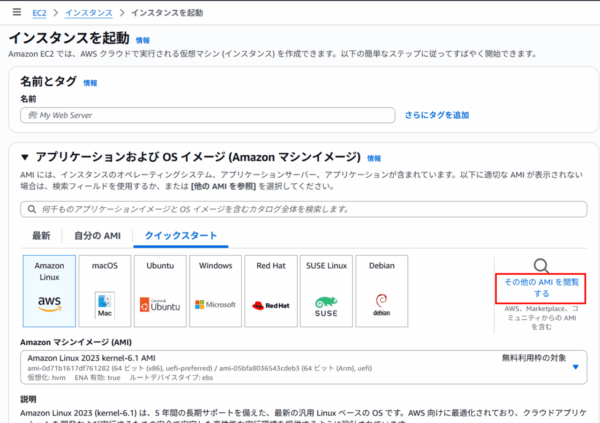Viewport: 600px width, 423px height.
Task: Select the SUSE Linux tile
Action: pyautogui.click(x=326, y=291)
